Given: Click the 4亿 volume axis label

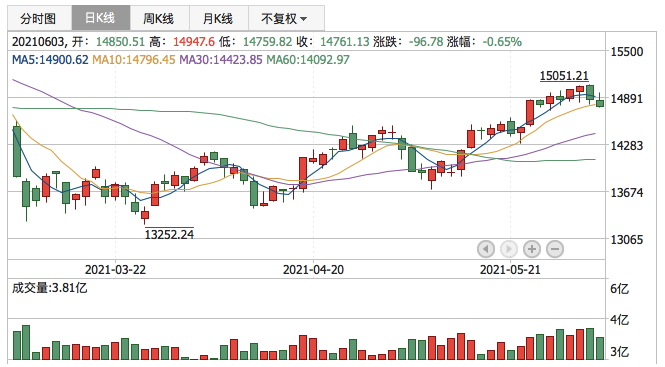Looking at the screenshot, I should pos(620,319).
